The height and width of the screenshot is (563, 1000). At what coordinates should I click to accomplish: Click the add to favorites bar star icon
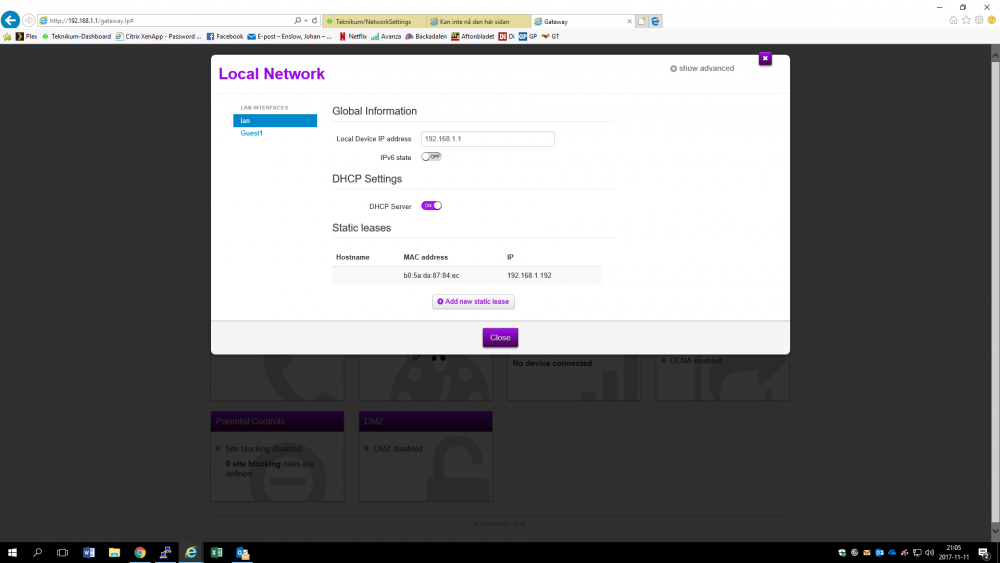click(7, 36)
